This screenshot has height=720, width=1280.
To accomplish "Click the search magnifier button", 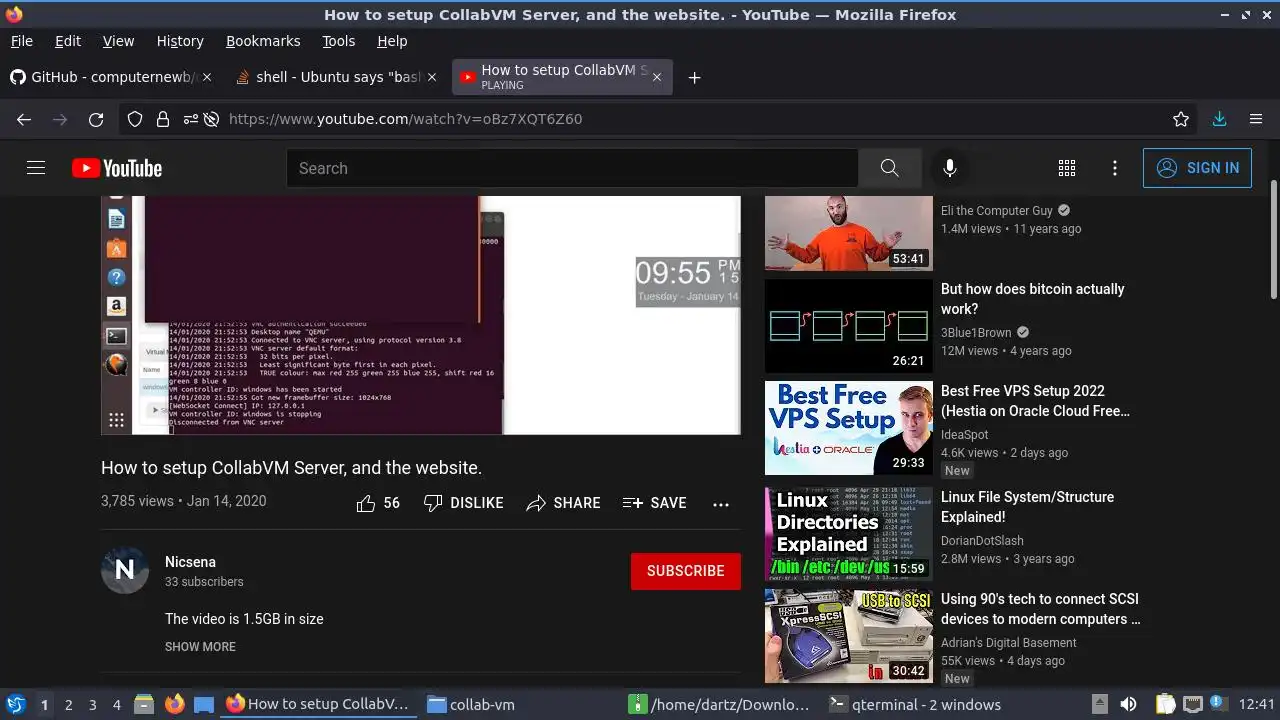I will pyautogui.click(x=889, y=168).
